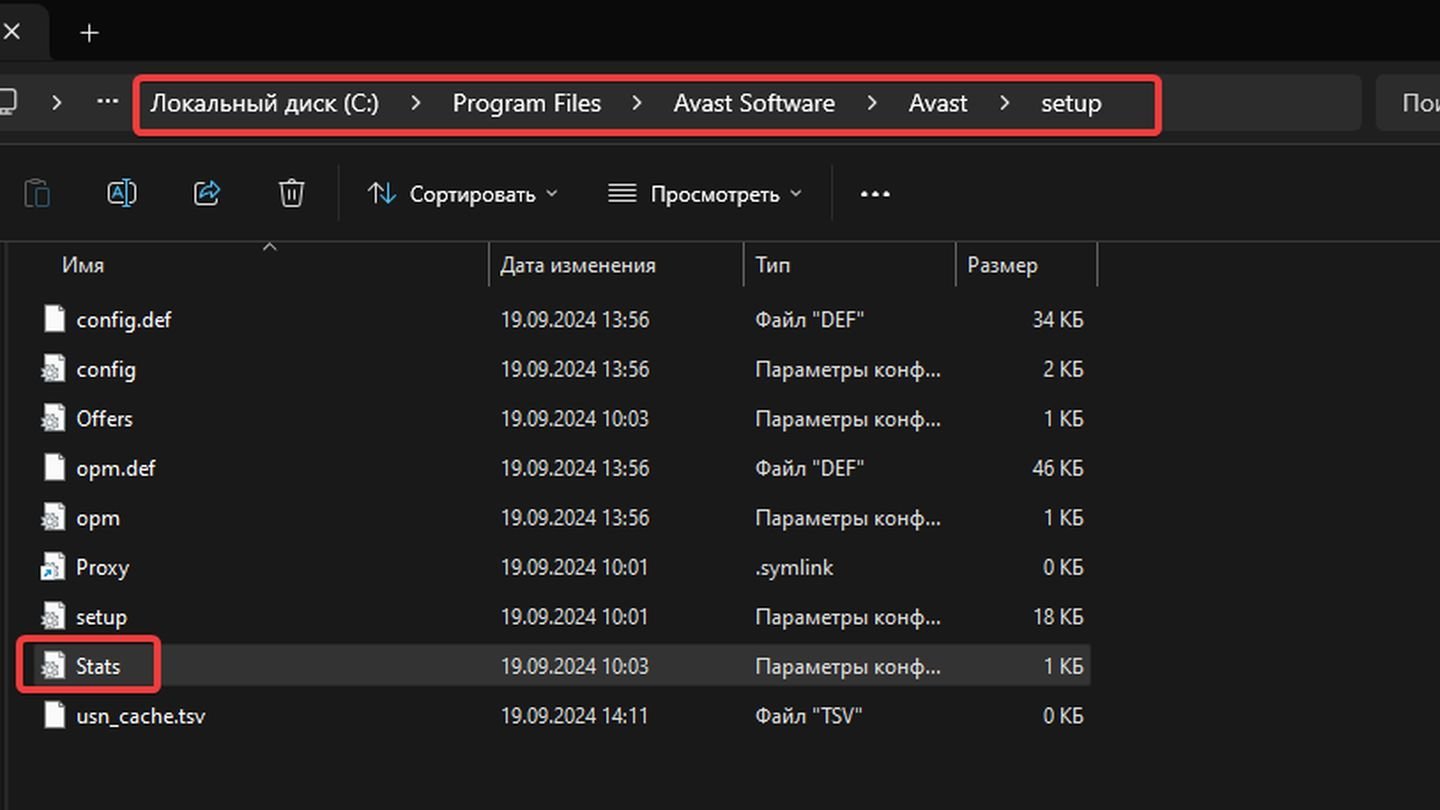
Task: Click the 34 КБ size cell
Action: [1058, 320]
